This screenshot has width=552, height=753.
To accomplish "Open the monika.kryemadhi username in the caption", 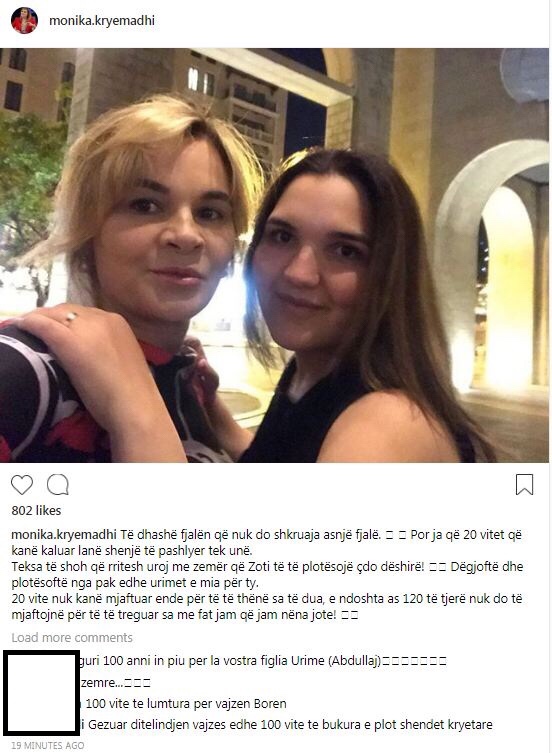I will pos(64,534).
